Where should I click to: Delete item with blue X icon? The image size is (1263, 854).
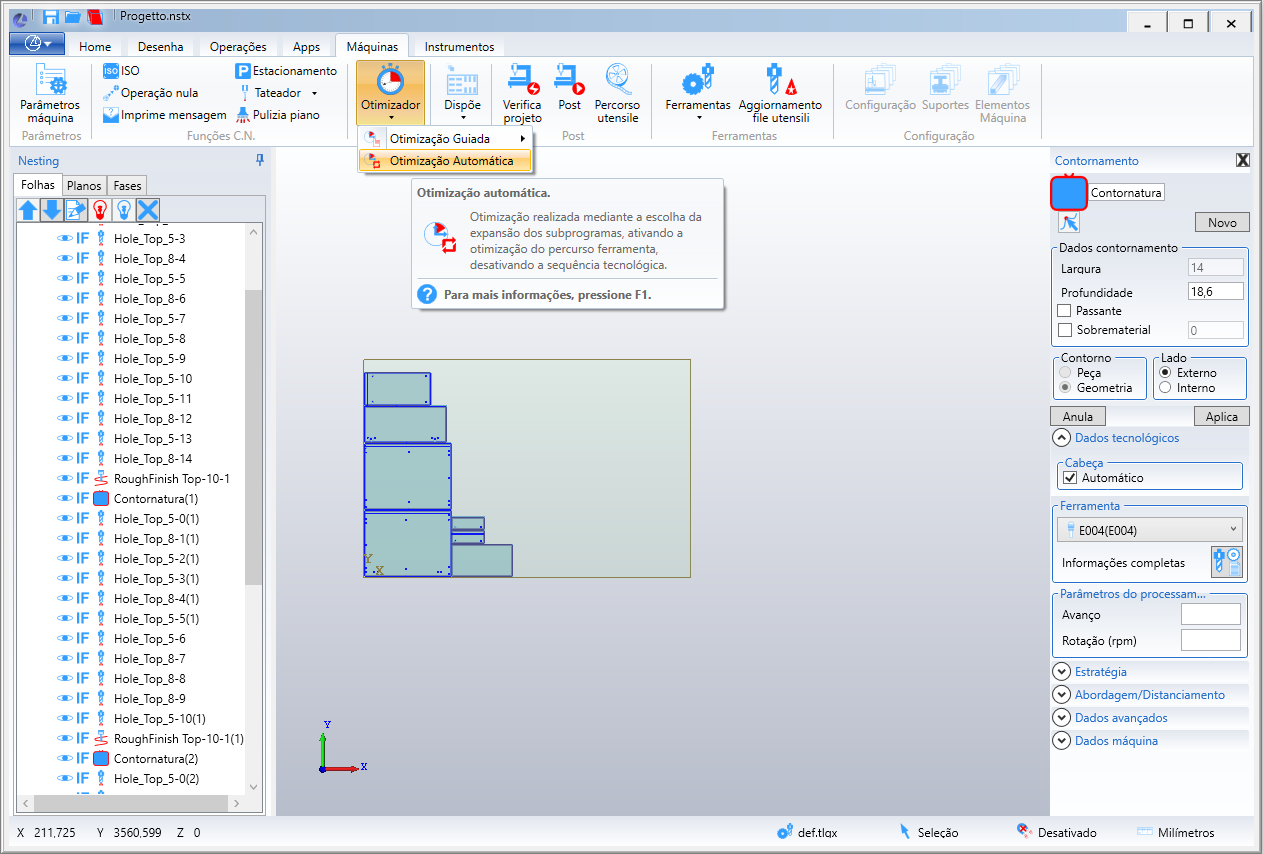tap(148, 210)
